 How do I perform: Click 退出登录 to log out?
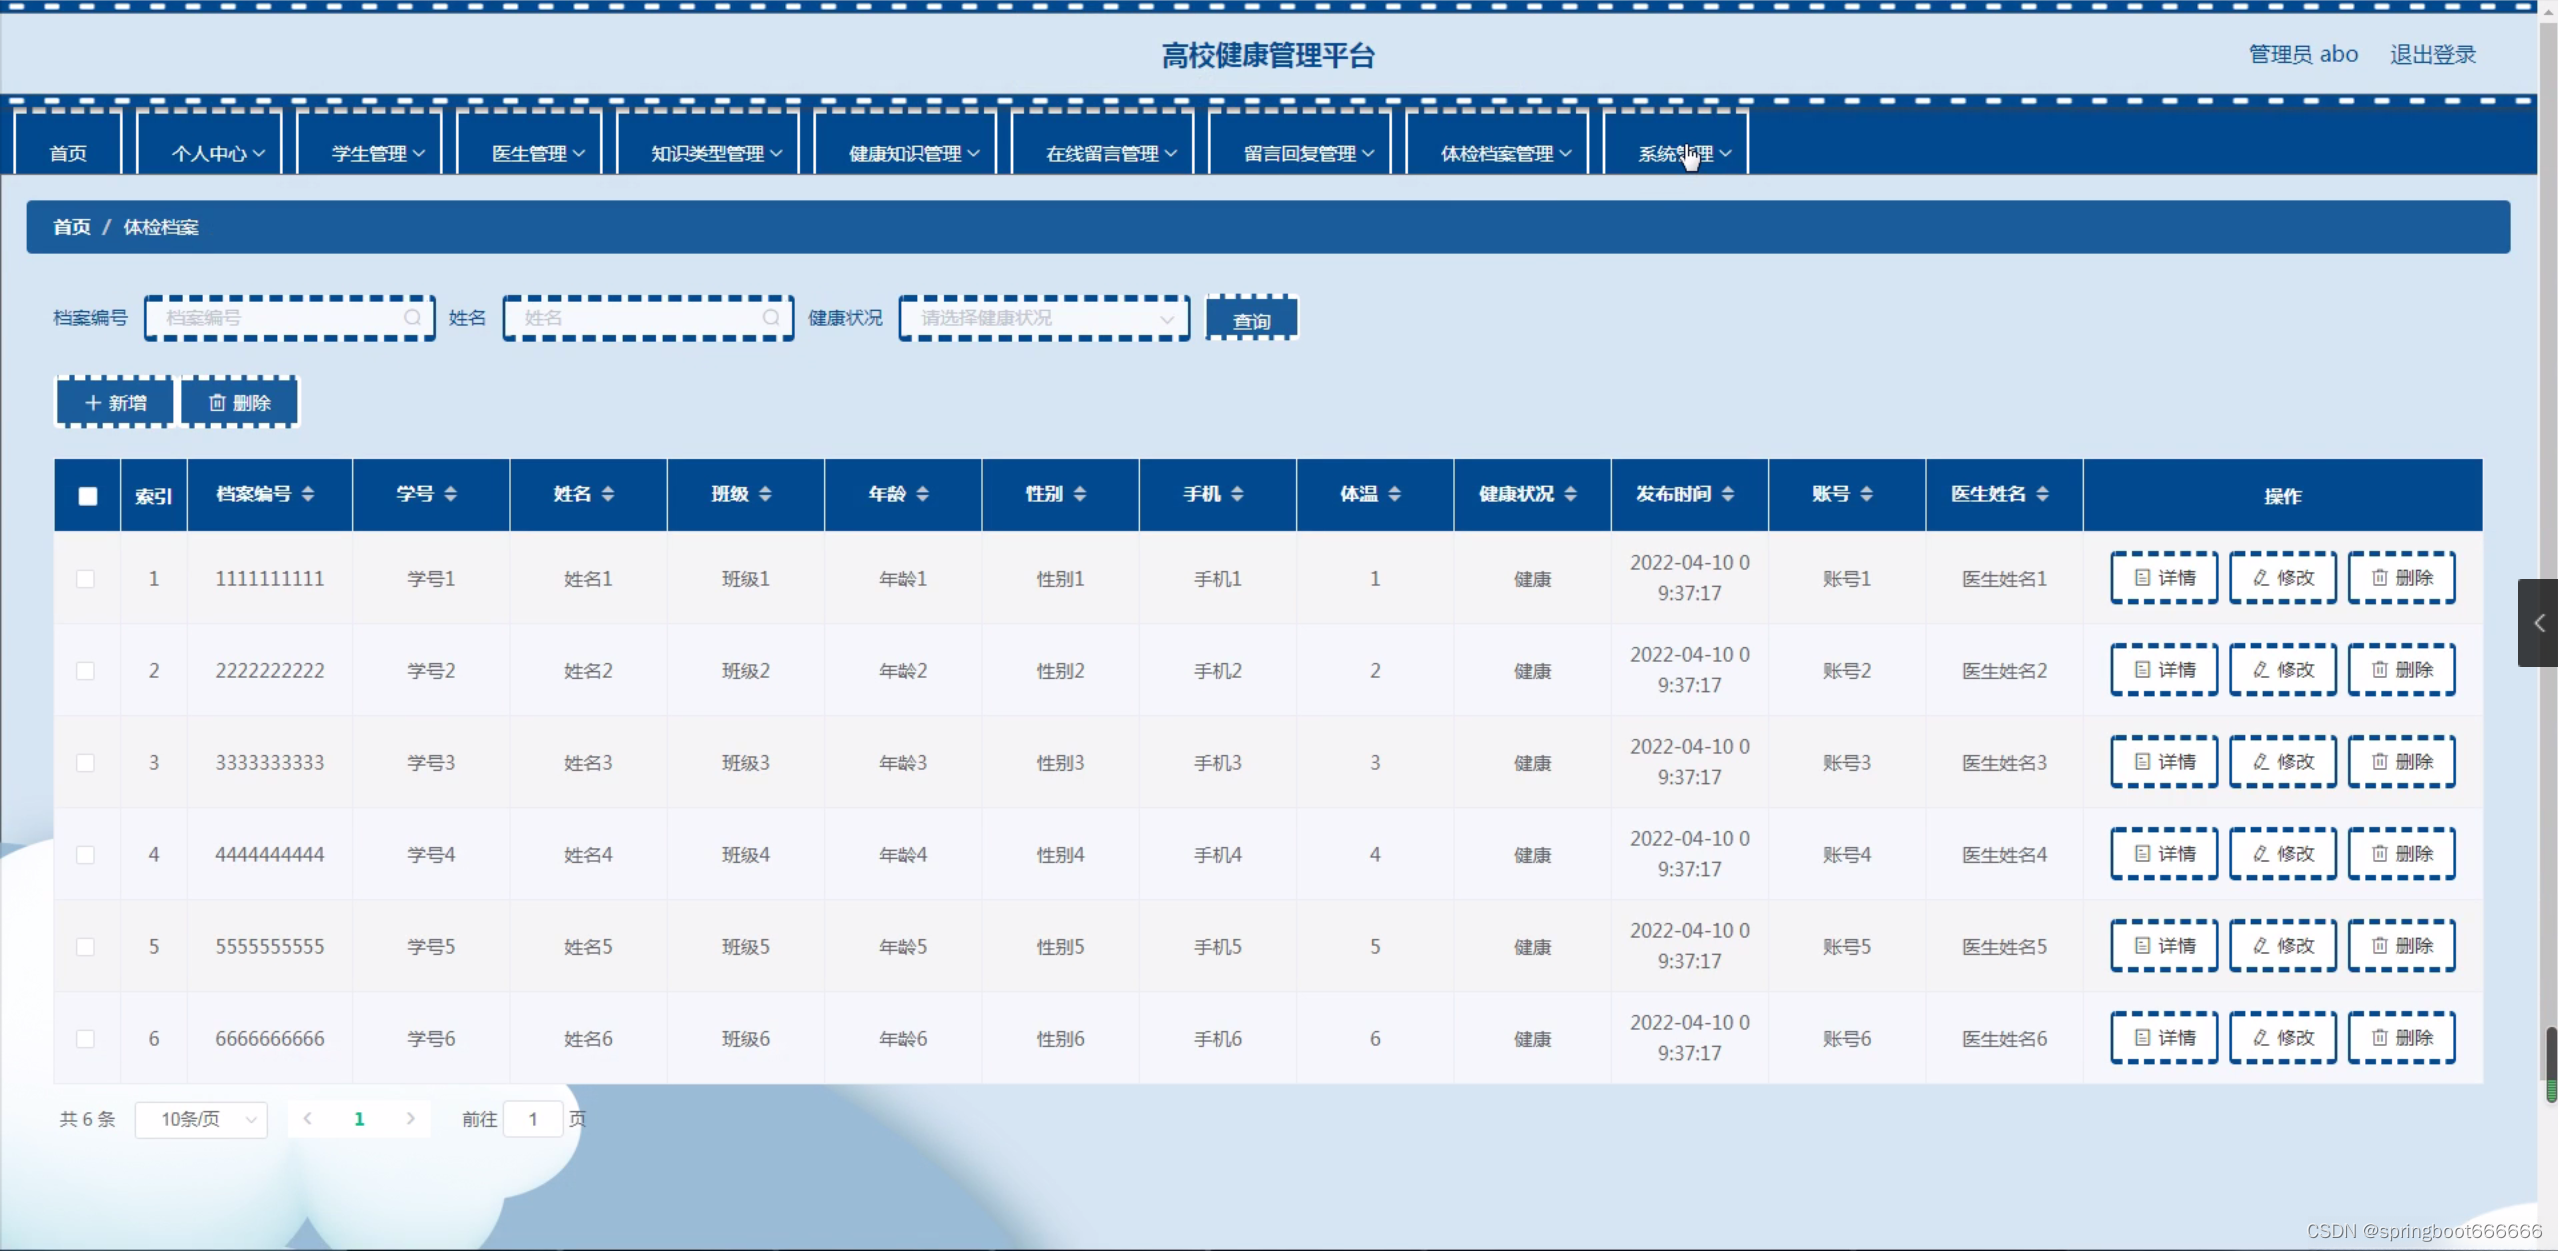(2432, 54)
